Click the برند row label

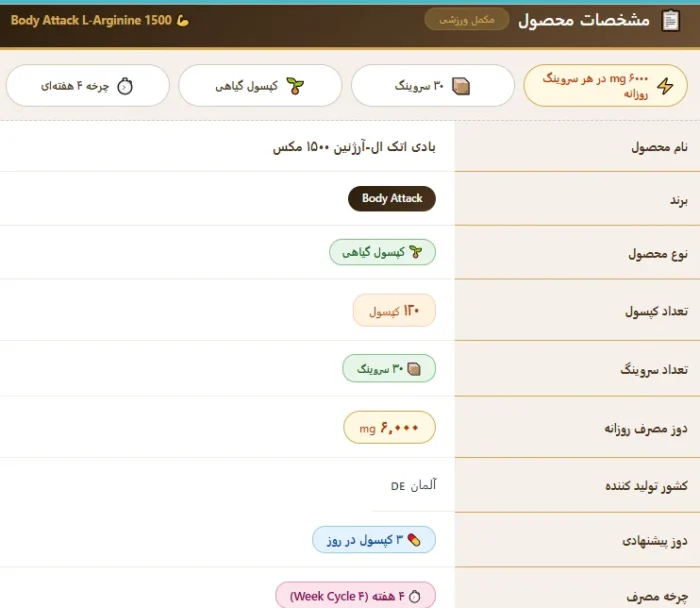(679, 200)
